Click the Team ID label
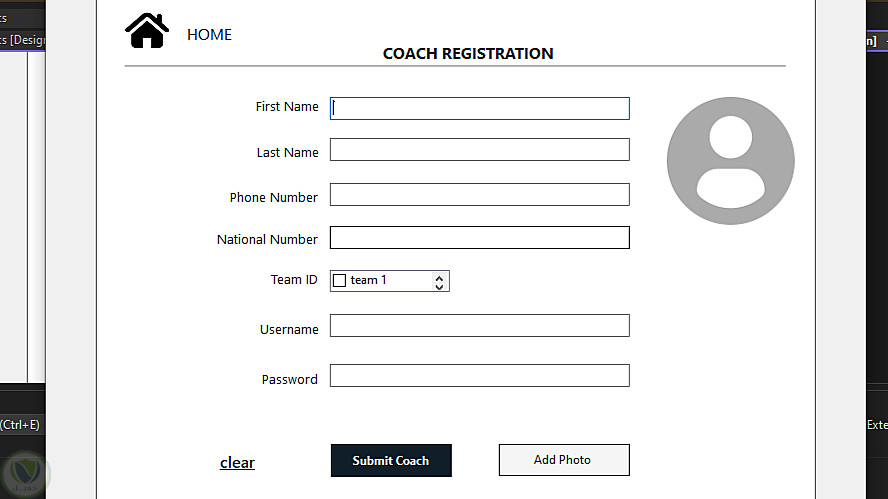This screenshot has width=888, height=499. 294,280
